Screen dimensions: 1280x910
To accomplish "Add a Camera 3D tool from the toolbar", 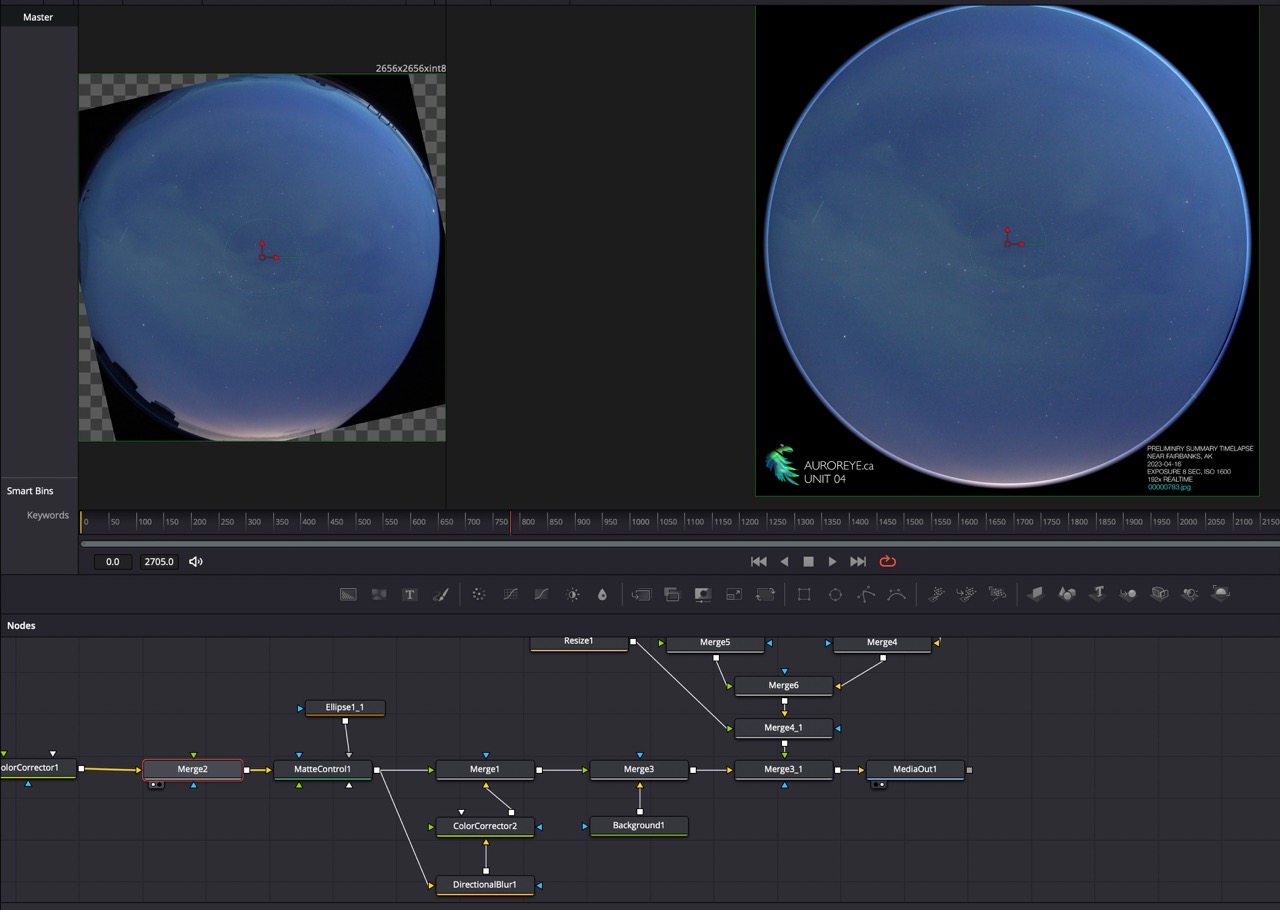I will [1160, 594].
